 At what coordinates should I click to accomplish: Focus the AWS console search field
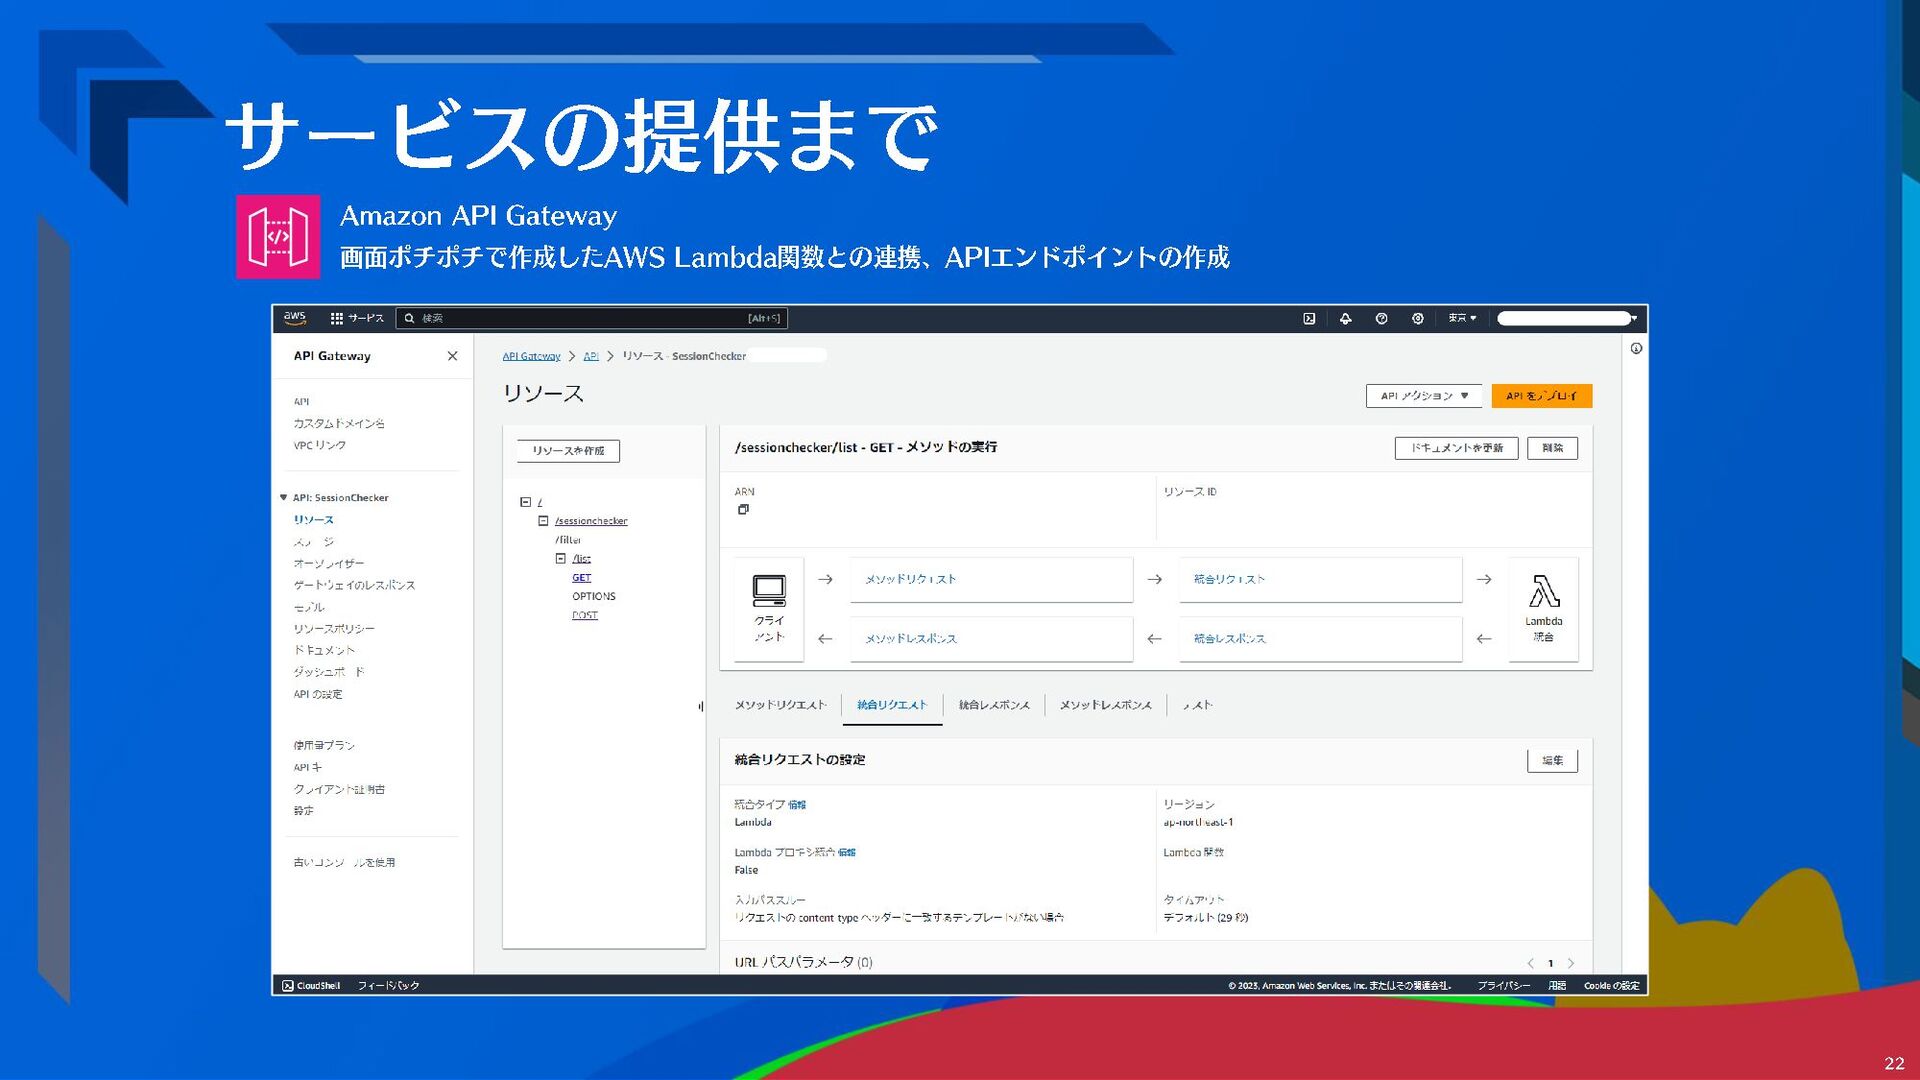592,318
